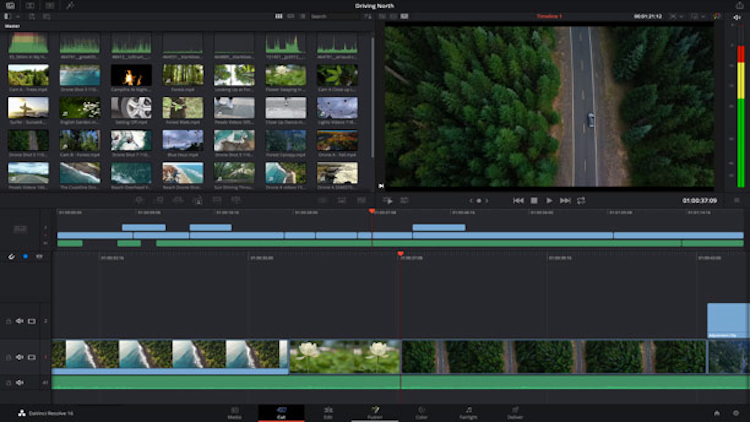Click the Smart Insert icon
750x422 pixels.
(139, 200)
